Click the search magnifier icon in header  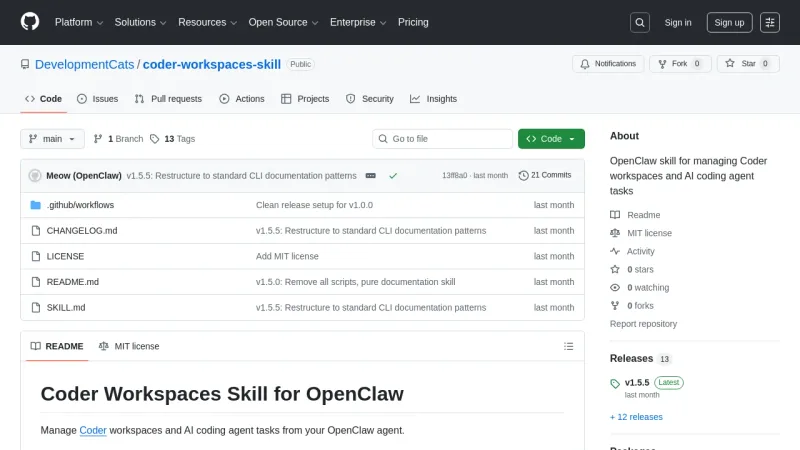[x=639, y=22]
